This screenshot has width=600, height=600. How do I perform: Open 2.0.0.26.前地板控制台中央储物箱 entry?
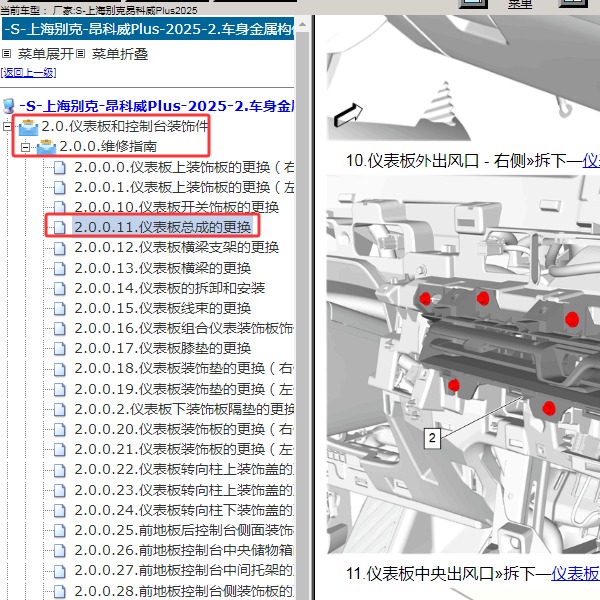184,550
